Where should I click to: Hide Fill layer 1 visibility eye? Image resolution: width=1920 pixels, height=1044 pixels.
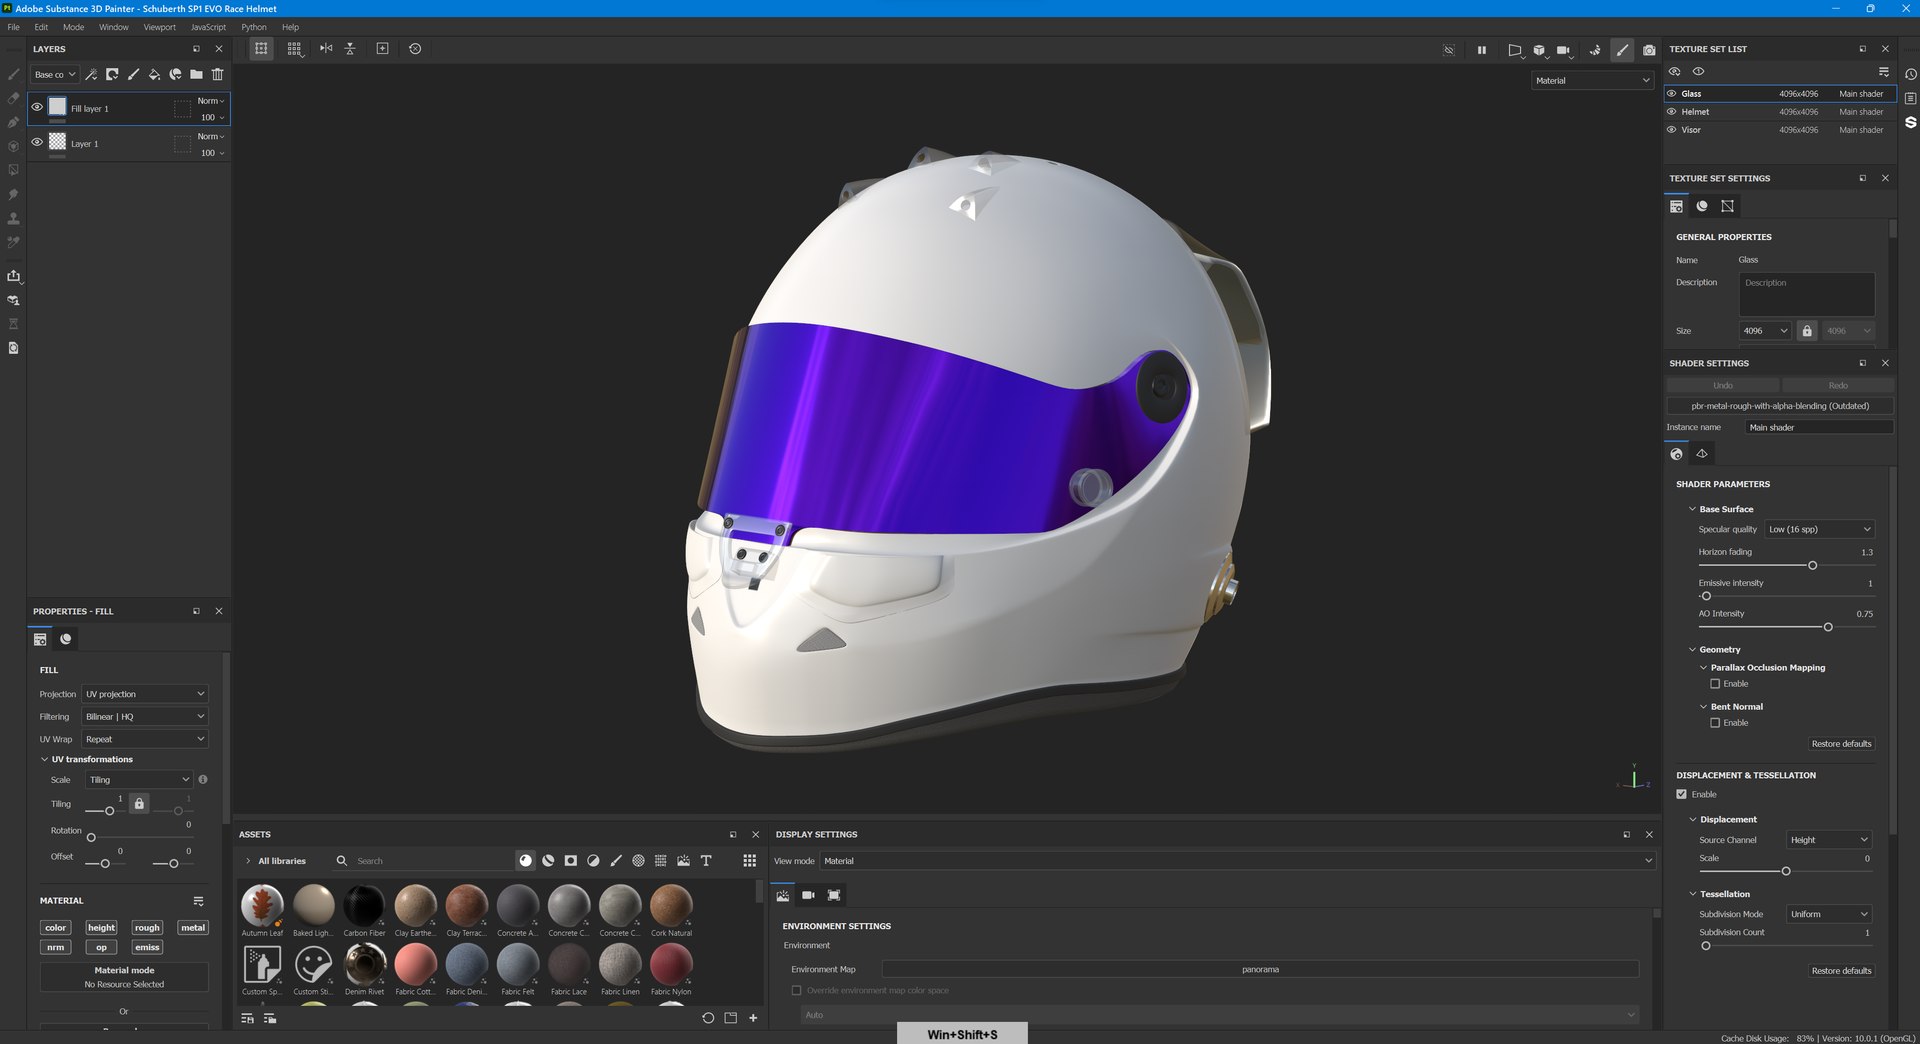[37, 107]
